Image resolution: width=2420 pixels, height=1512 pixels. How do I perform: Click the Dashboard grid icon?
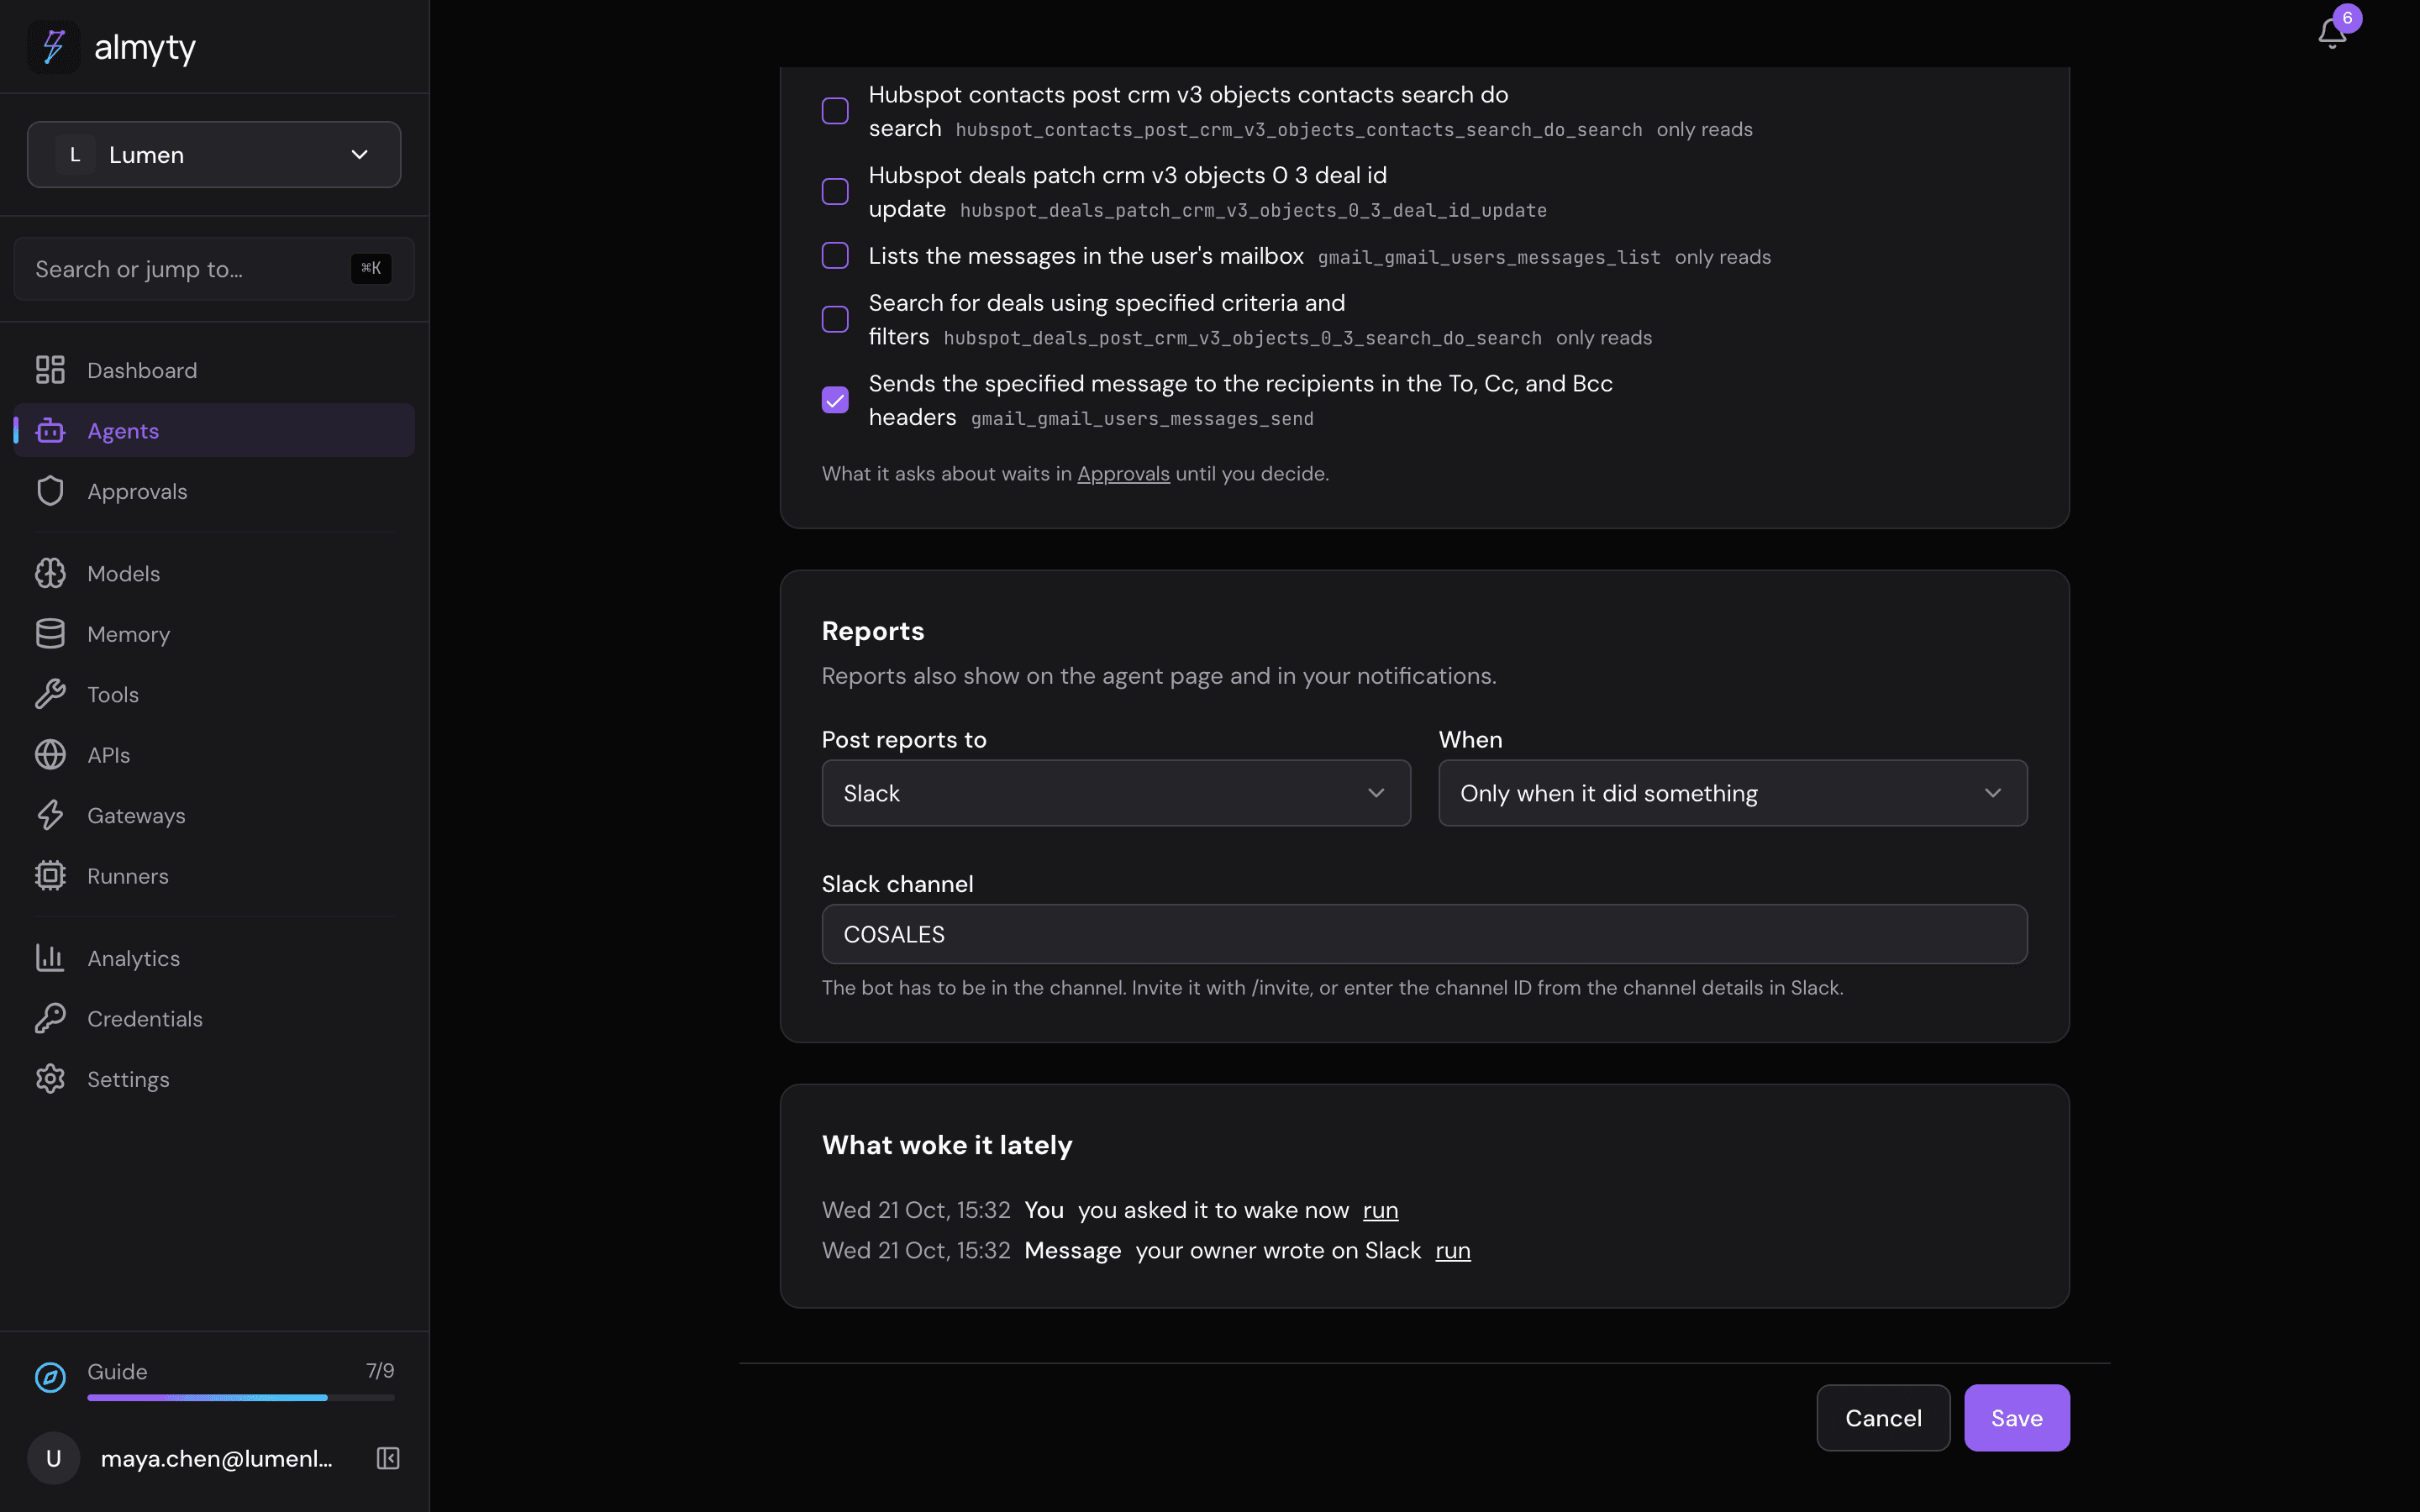click(x=50, y=370)
